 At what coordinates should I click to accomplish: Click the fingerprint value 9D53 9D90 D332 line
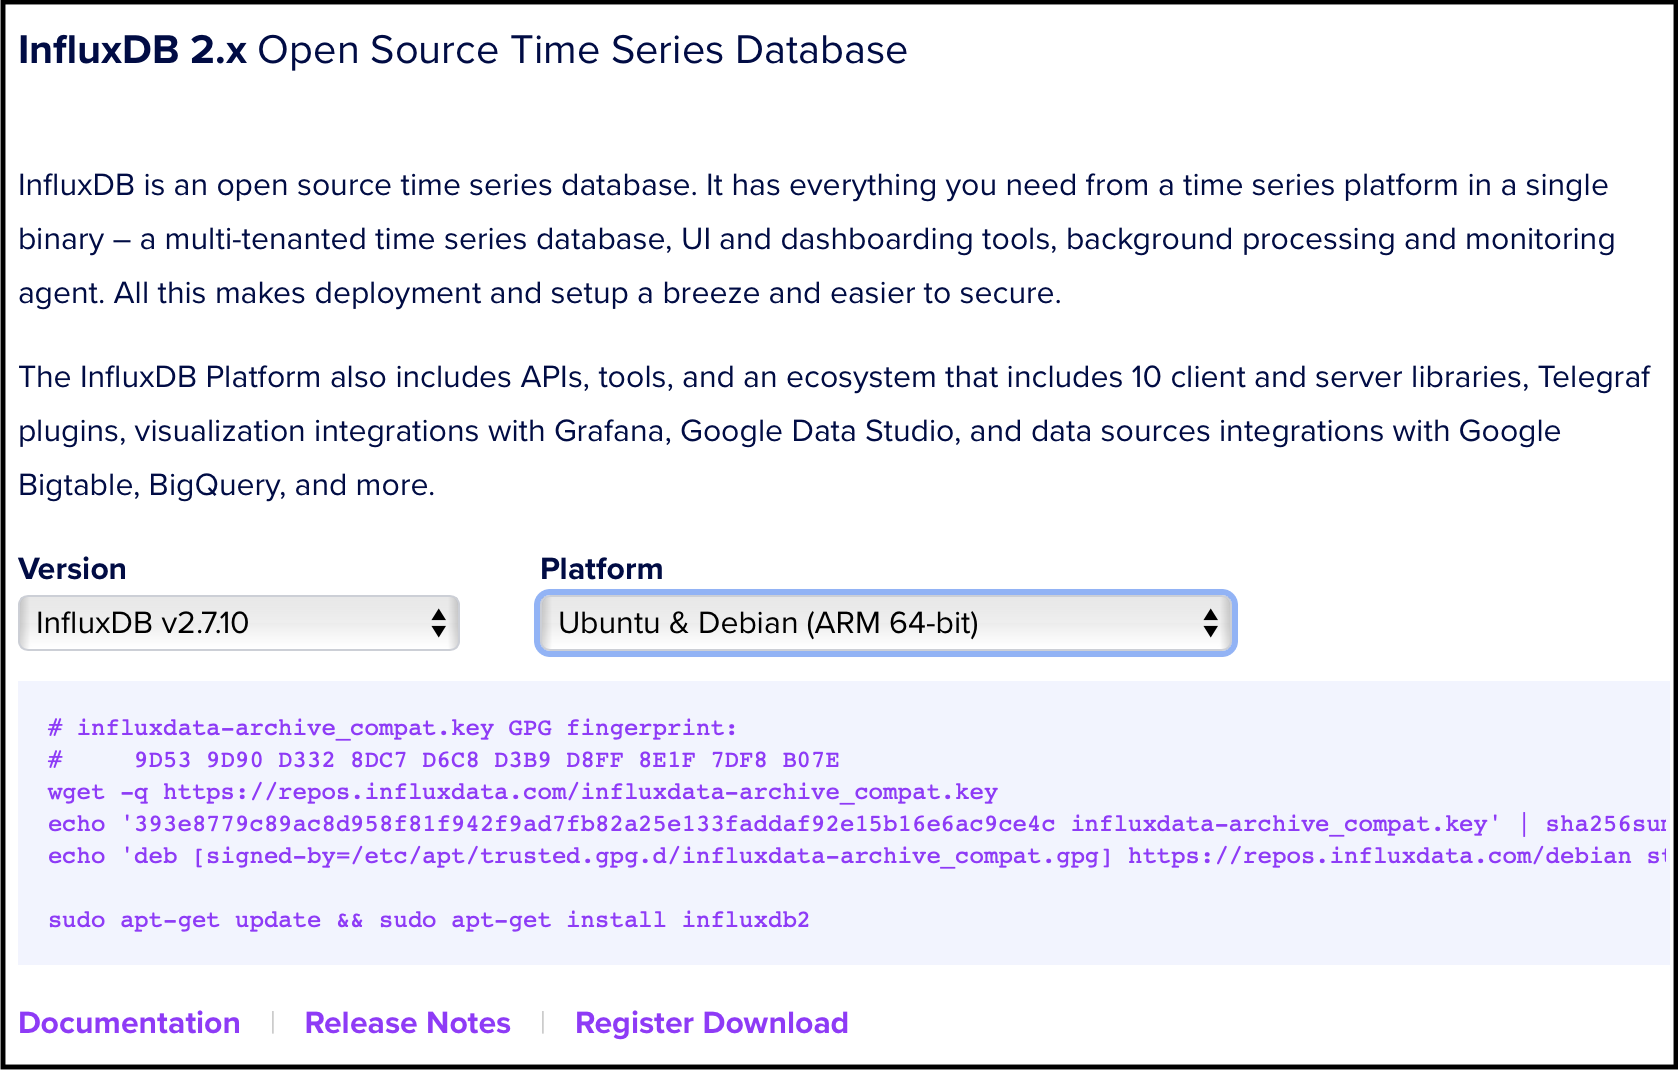444,760
